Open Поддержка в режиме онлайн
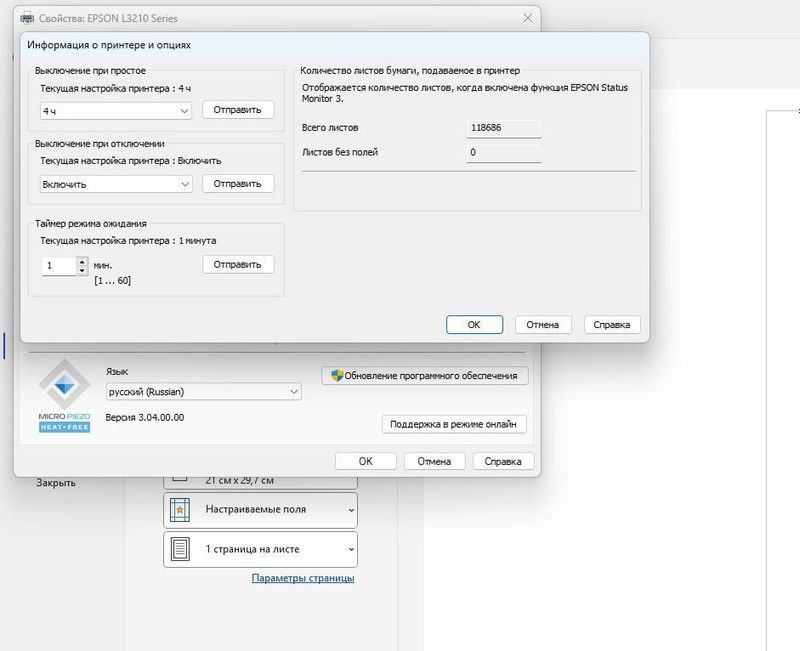 pos(454,424)
